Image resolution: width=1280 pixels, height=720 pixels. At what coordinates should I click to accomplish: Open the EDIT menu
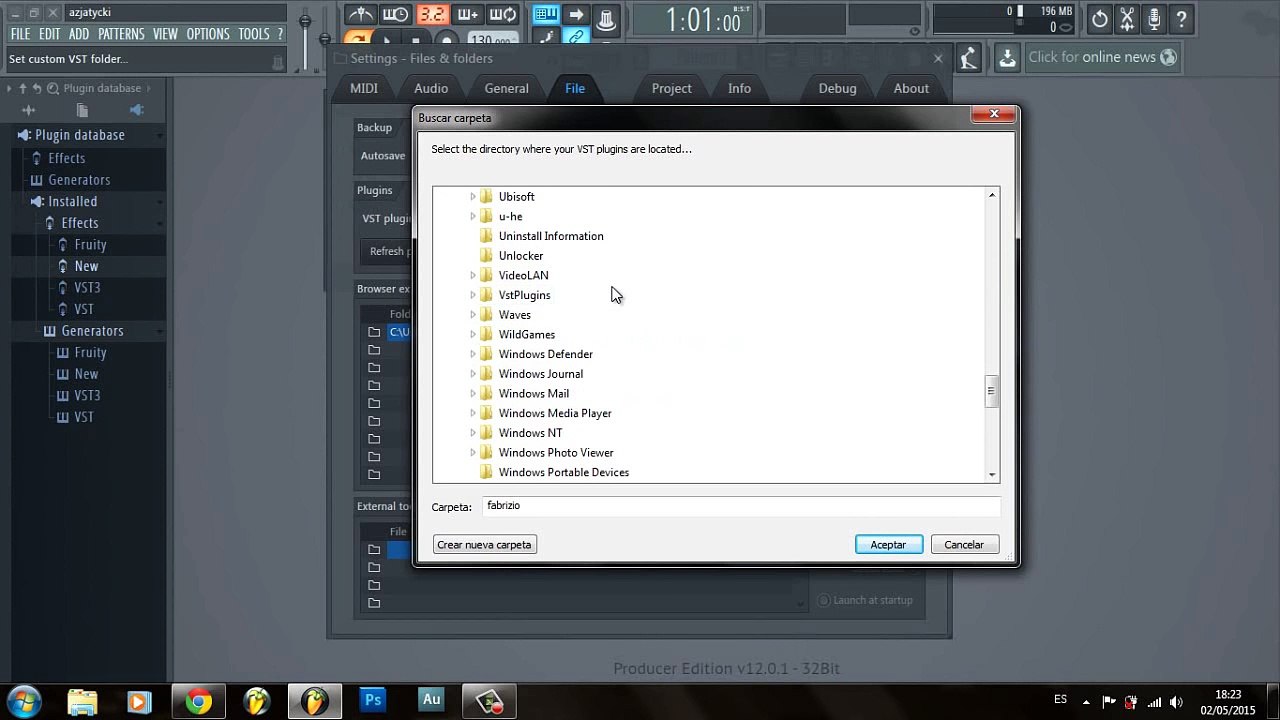50,34
